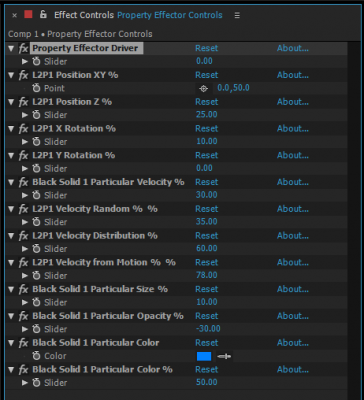Click the red label color square in the panel header
Viewport: 364px width, 400px height.
(28, 14)
